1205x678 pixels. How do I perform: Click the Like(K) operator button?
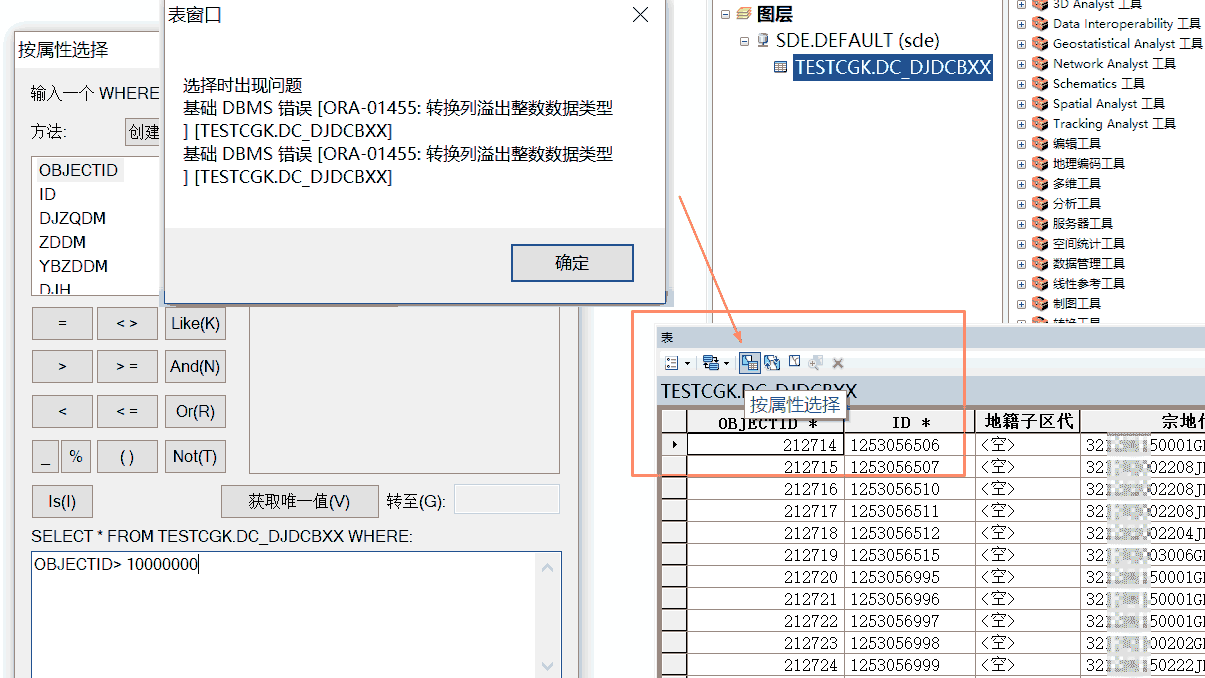click(x=195, y=323)
